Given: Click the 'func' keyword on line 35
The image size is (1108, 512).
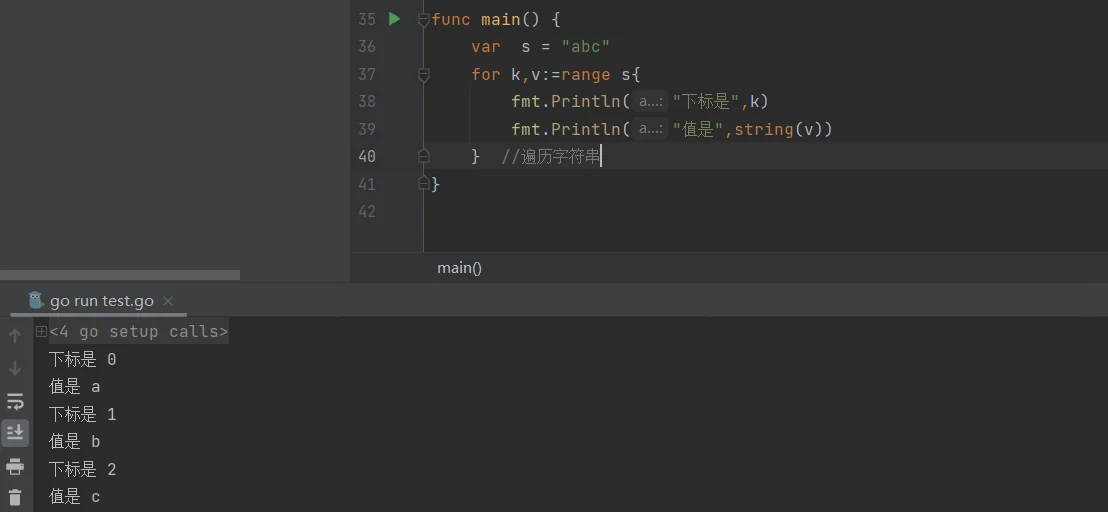Looking at the screenshot, I should (451, 19).
